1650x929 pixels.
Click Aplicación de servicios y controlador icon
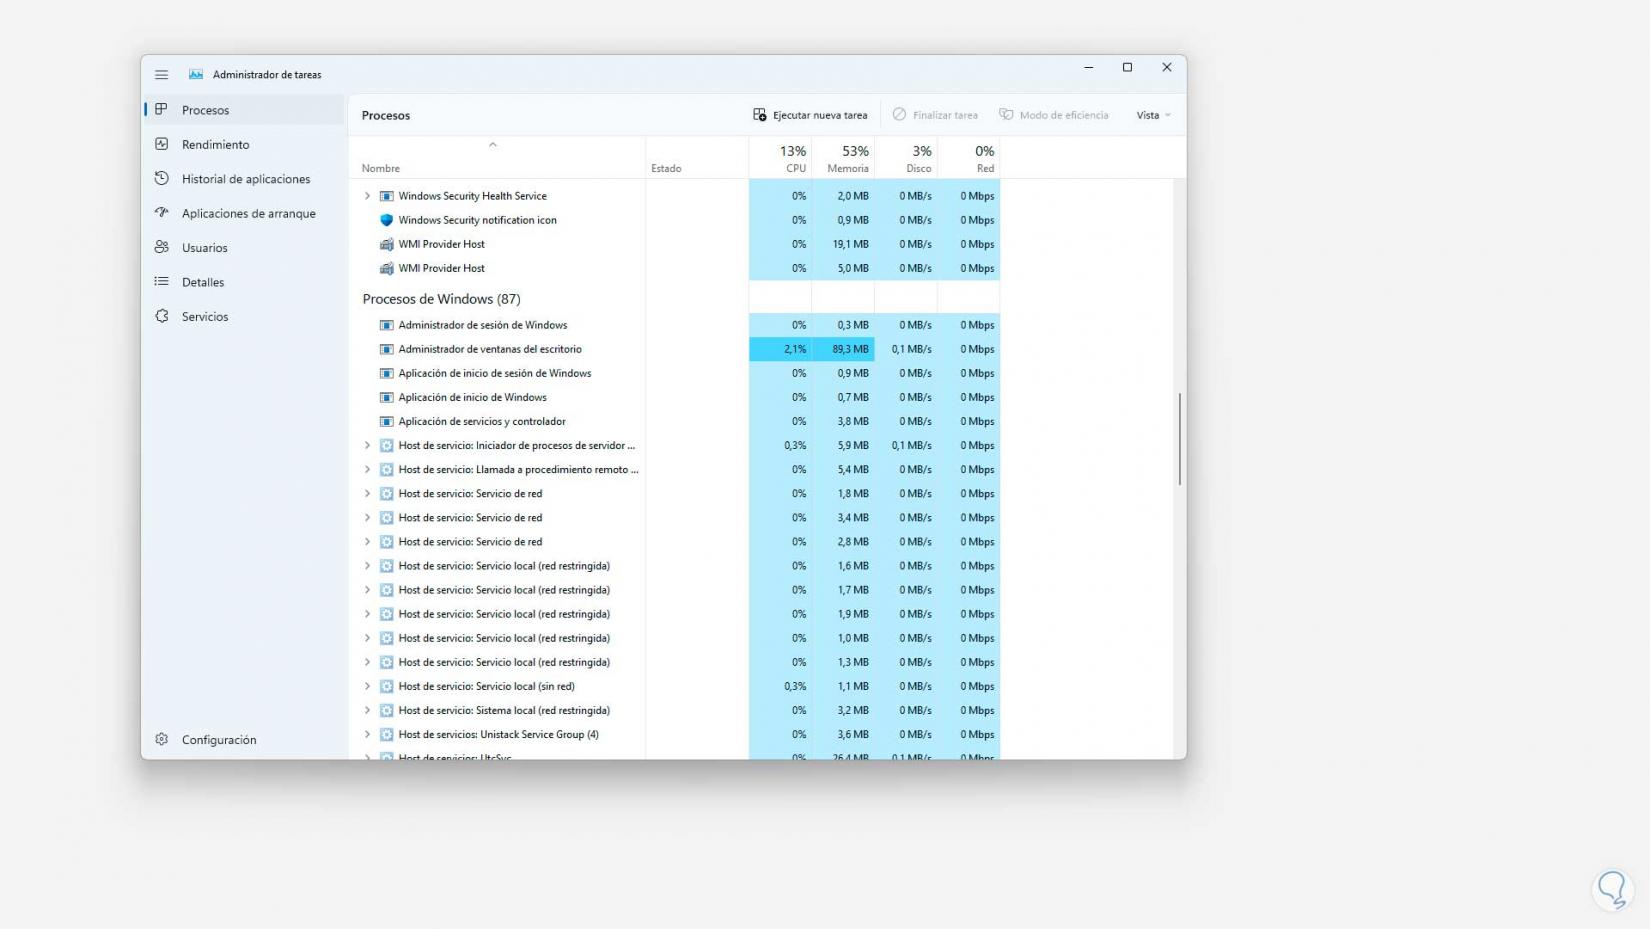pyautogui.click(x=387, y=421)
